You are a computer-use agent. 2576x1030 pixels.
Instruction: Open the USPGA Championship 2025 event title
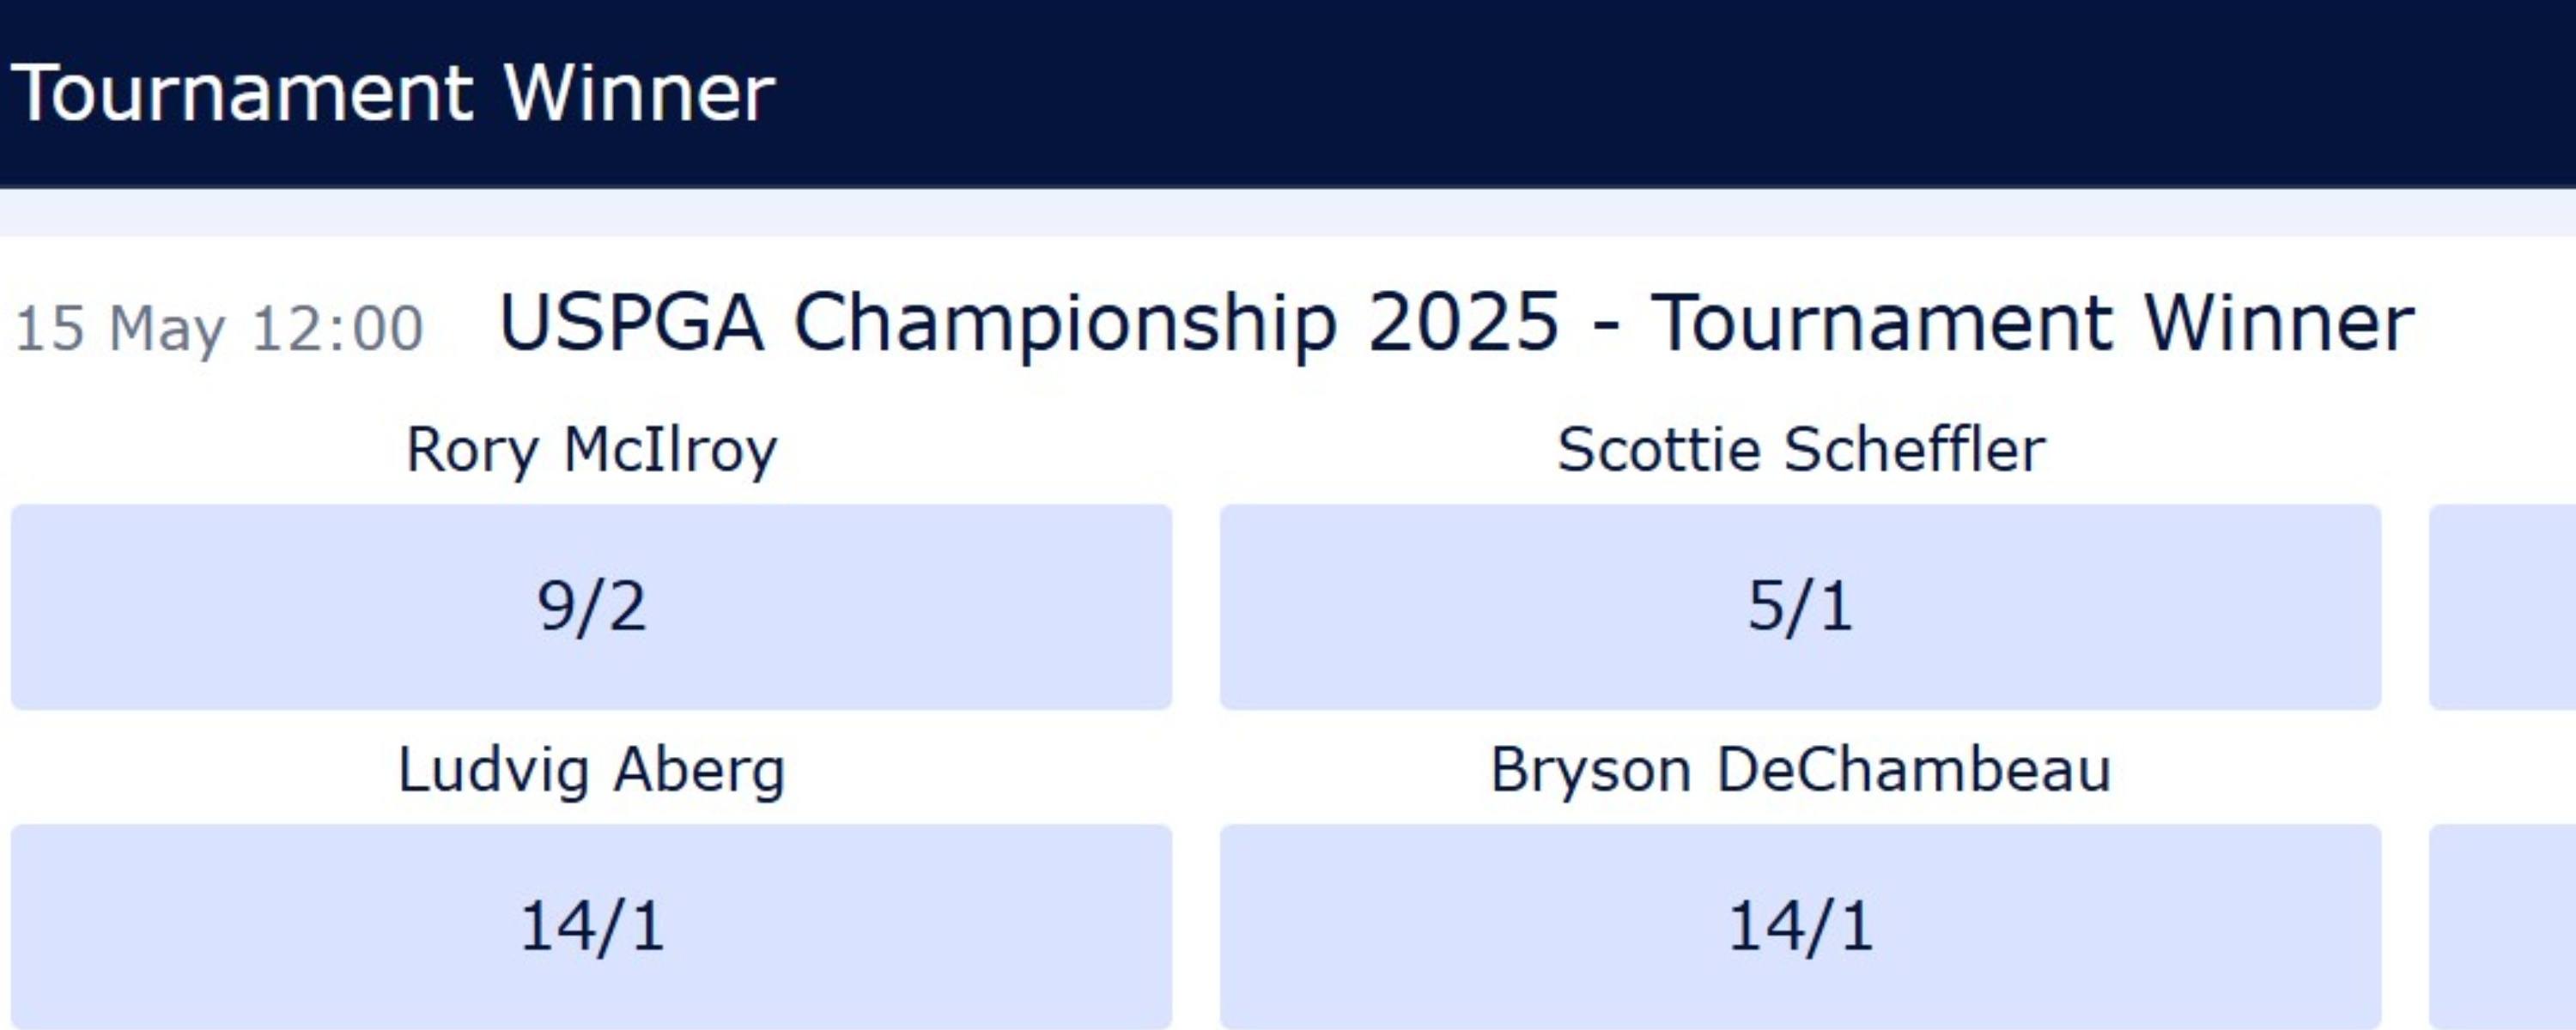click(1456, 324)
